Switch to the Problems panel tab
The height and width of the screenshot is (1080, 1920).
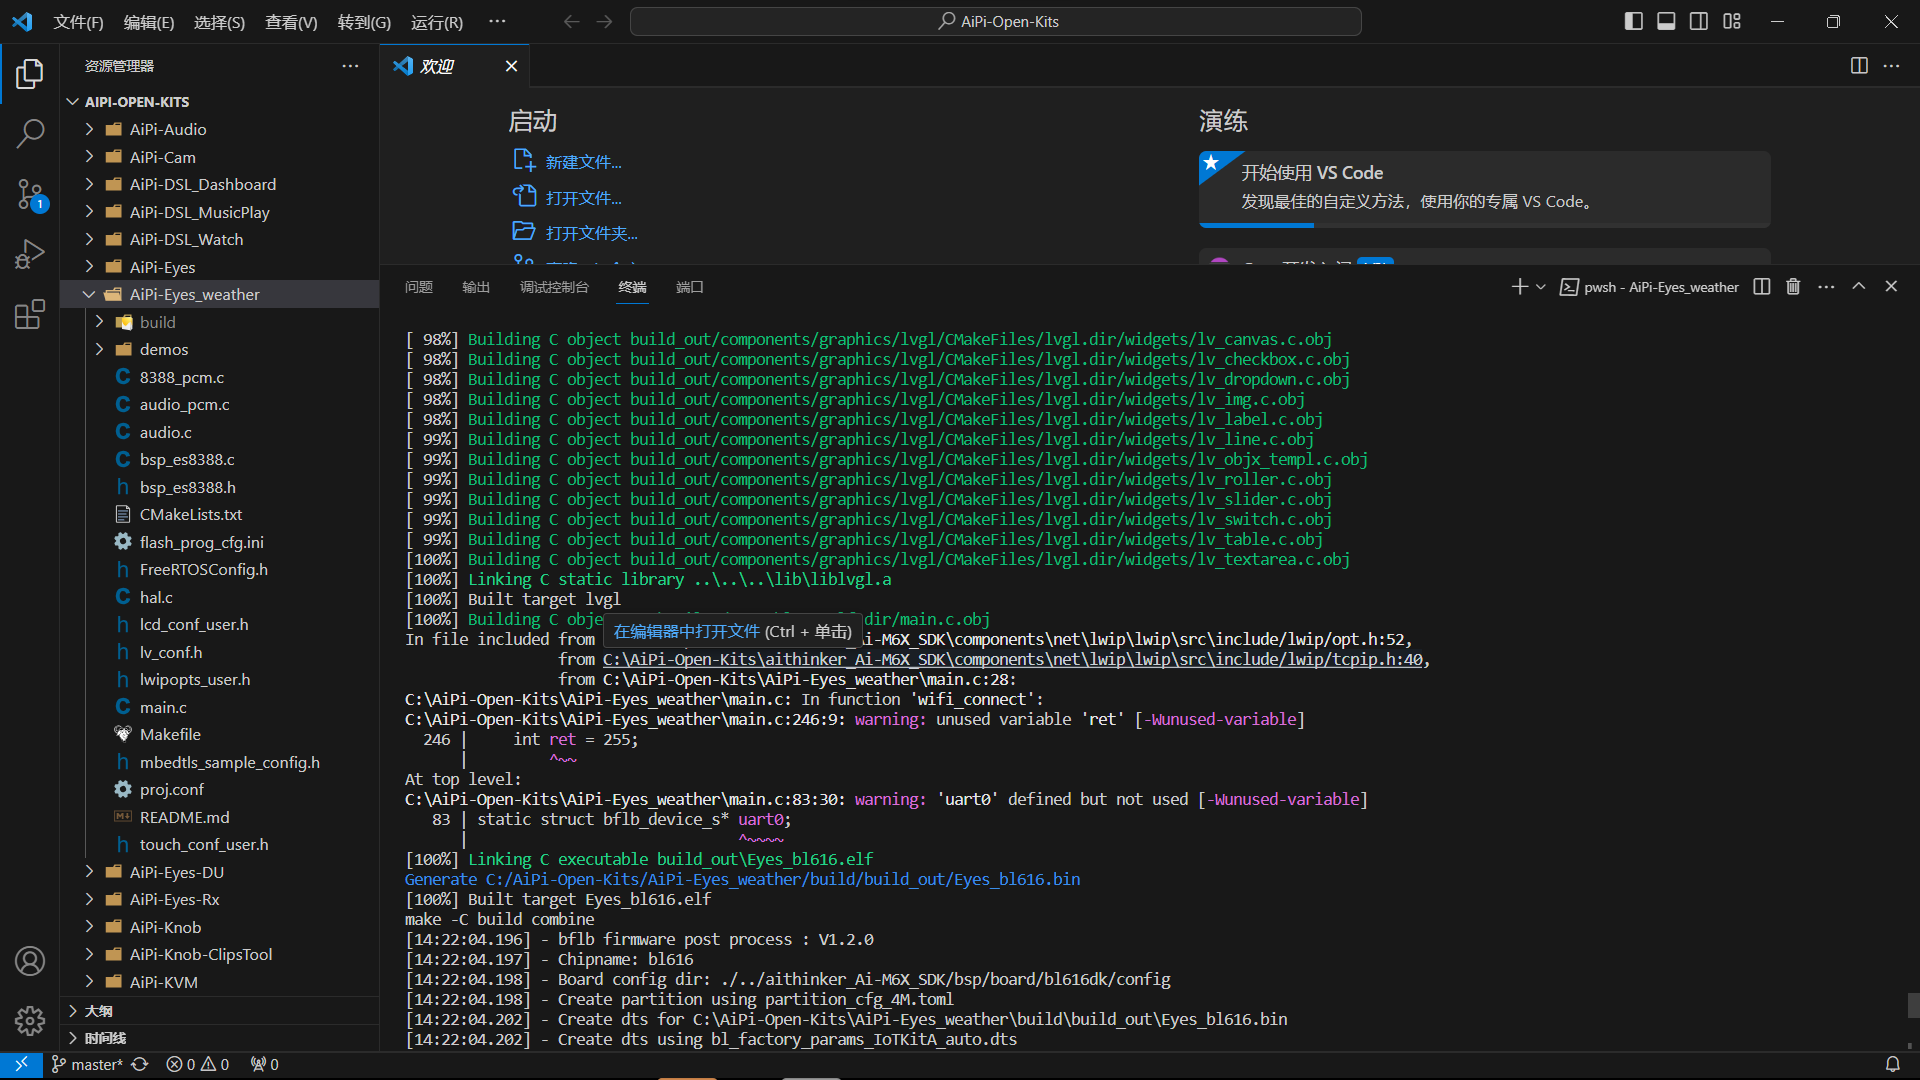pos(419,287)
